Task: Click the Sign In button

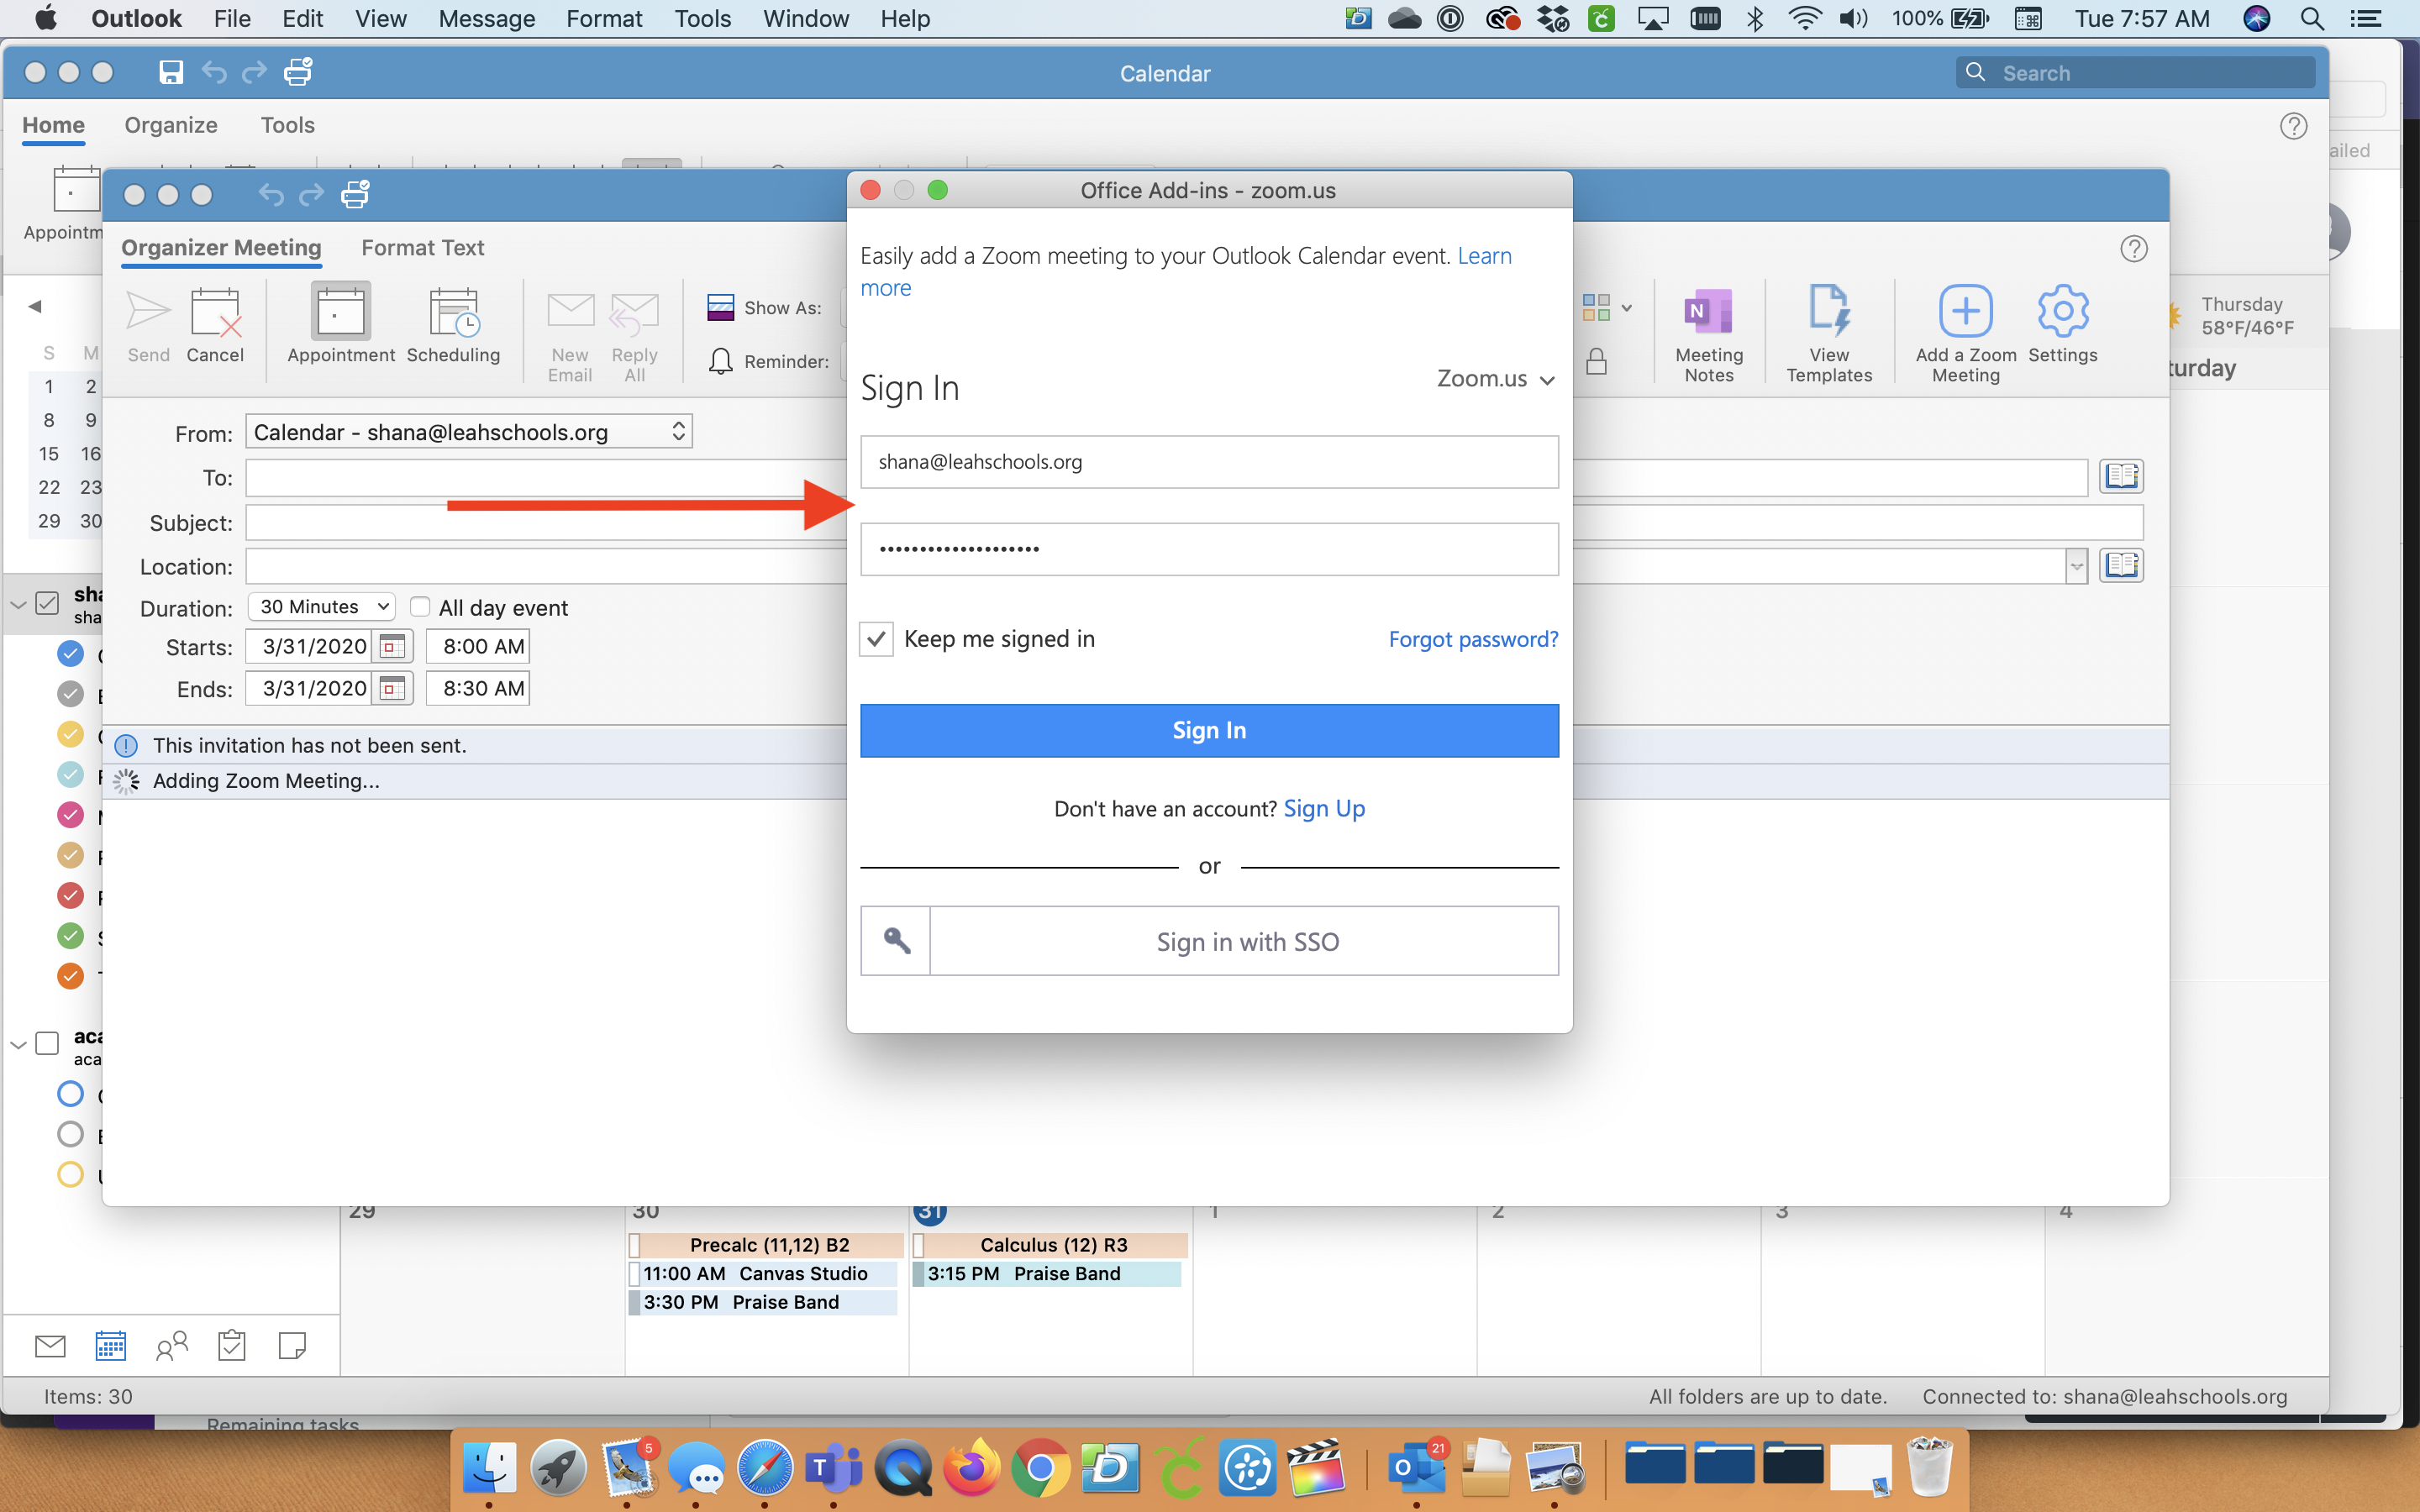Action: (1209, 730)
